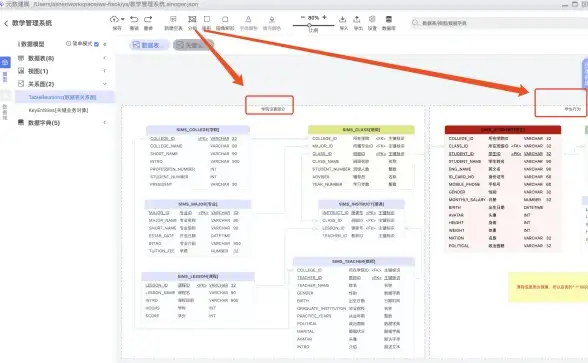Click the undo arrow icon in the toolbar
The width and height of the screenshot is (588, 363).
(134, 19)
